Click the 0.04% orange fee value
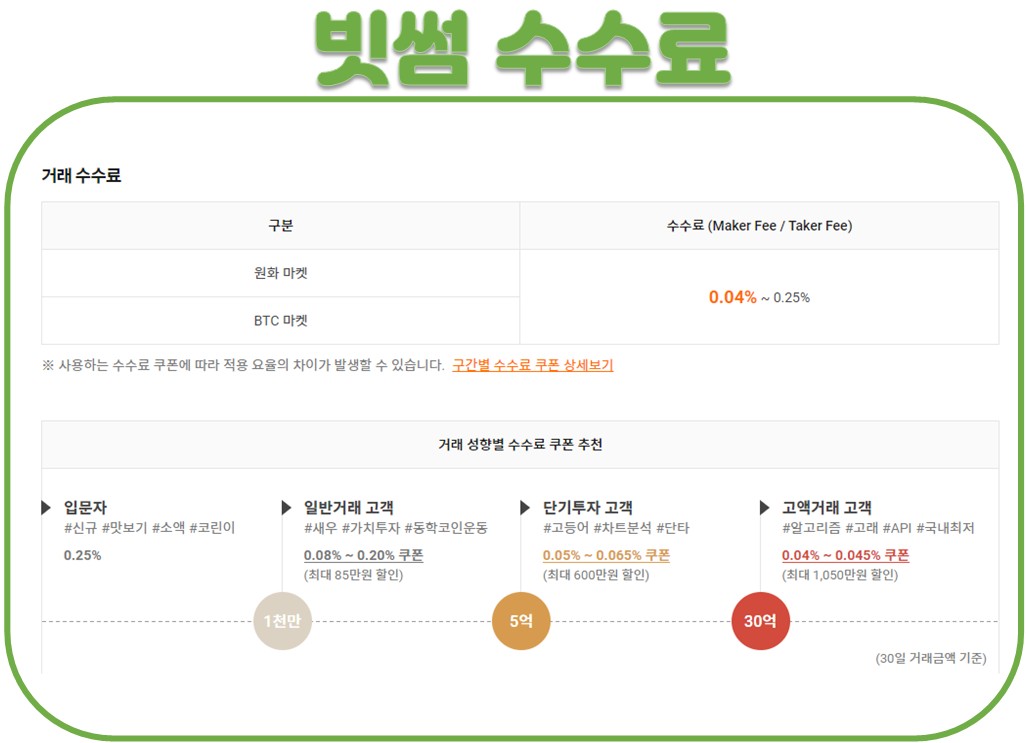The height and width of the screenshot is (743, 1026). point(732,297)
